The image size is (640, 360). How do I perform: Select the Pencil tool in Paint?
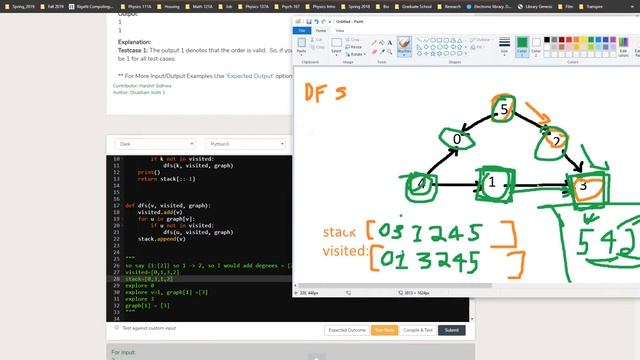(374, 43)
